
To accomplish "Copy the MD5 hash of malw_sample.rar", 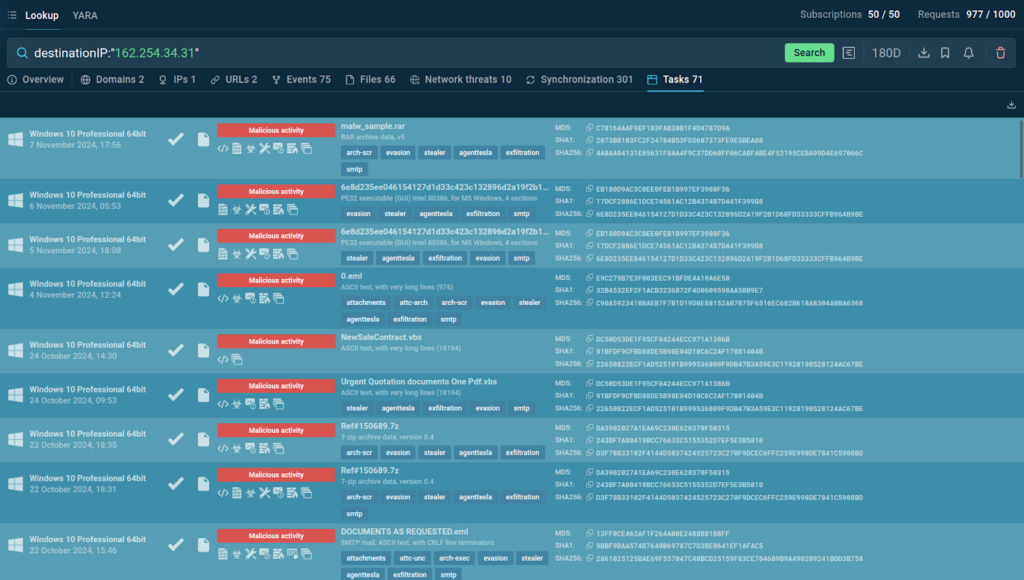I will point(589,128).
